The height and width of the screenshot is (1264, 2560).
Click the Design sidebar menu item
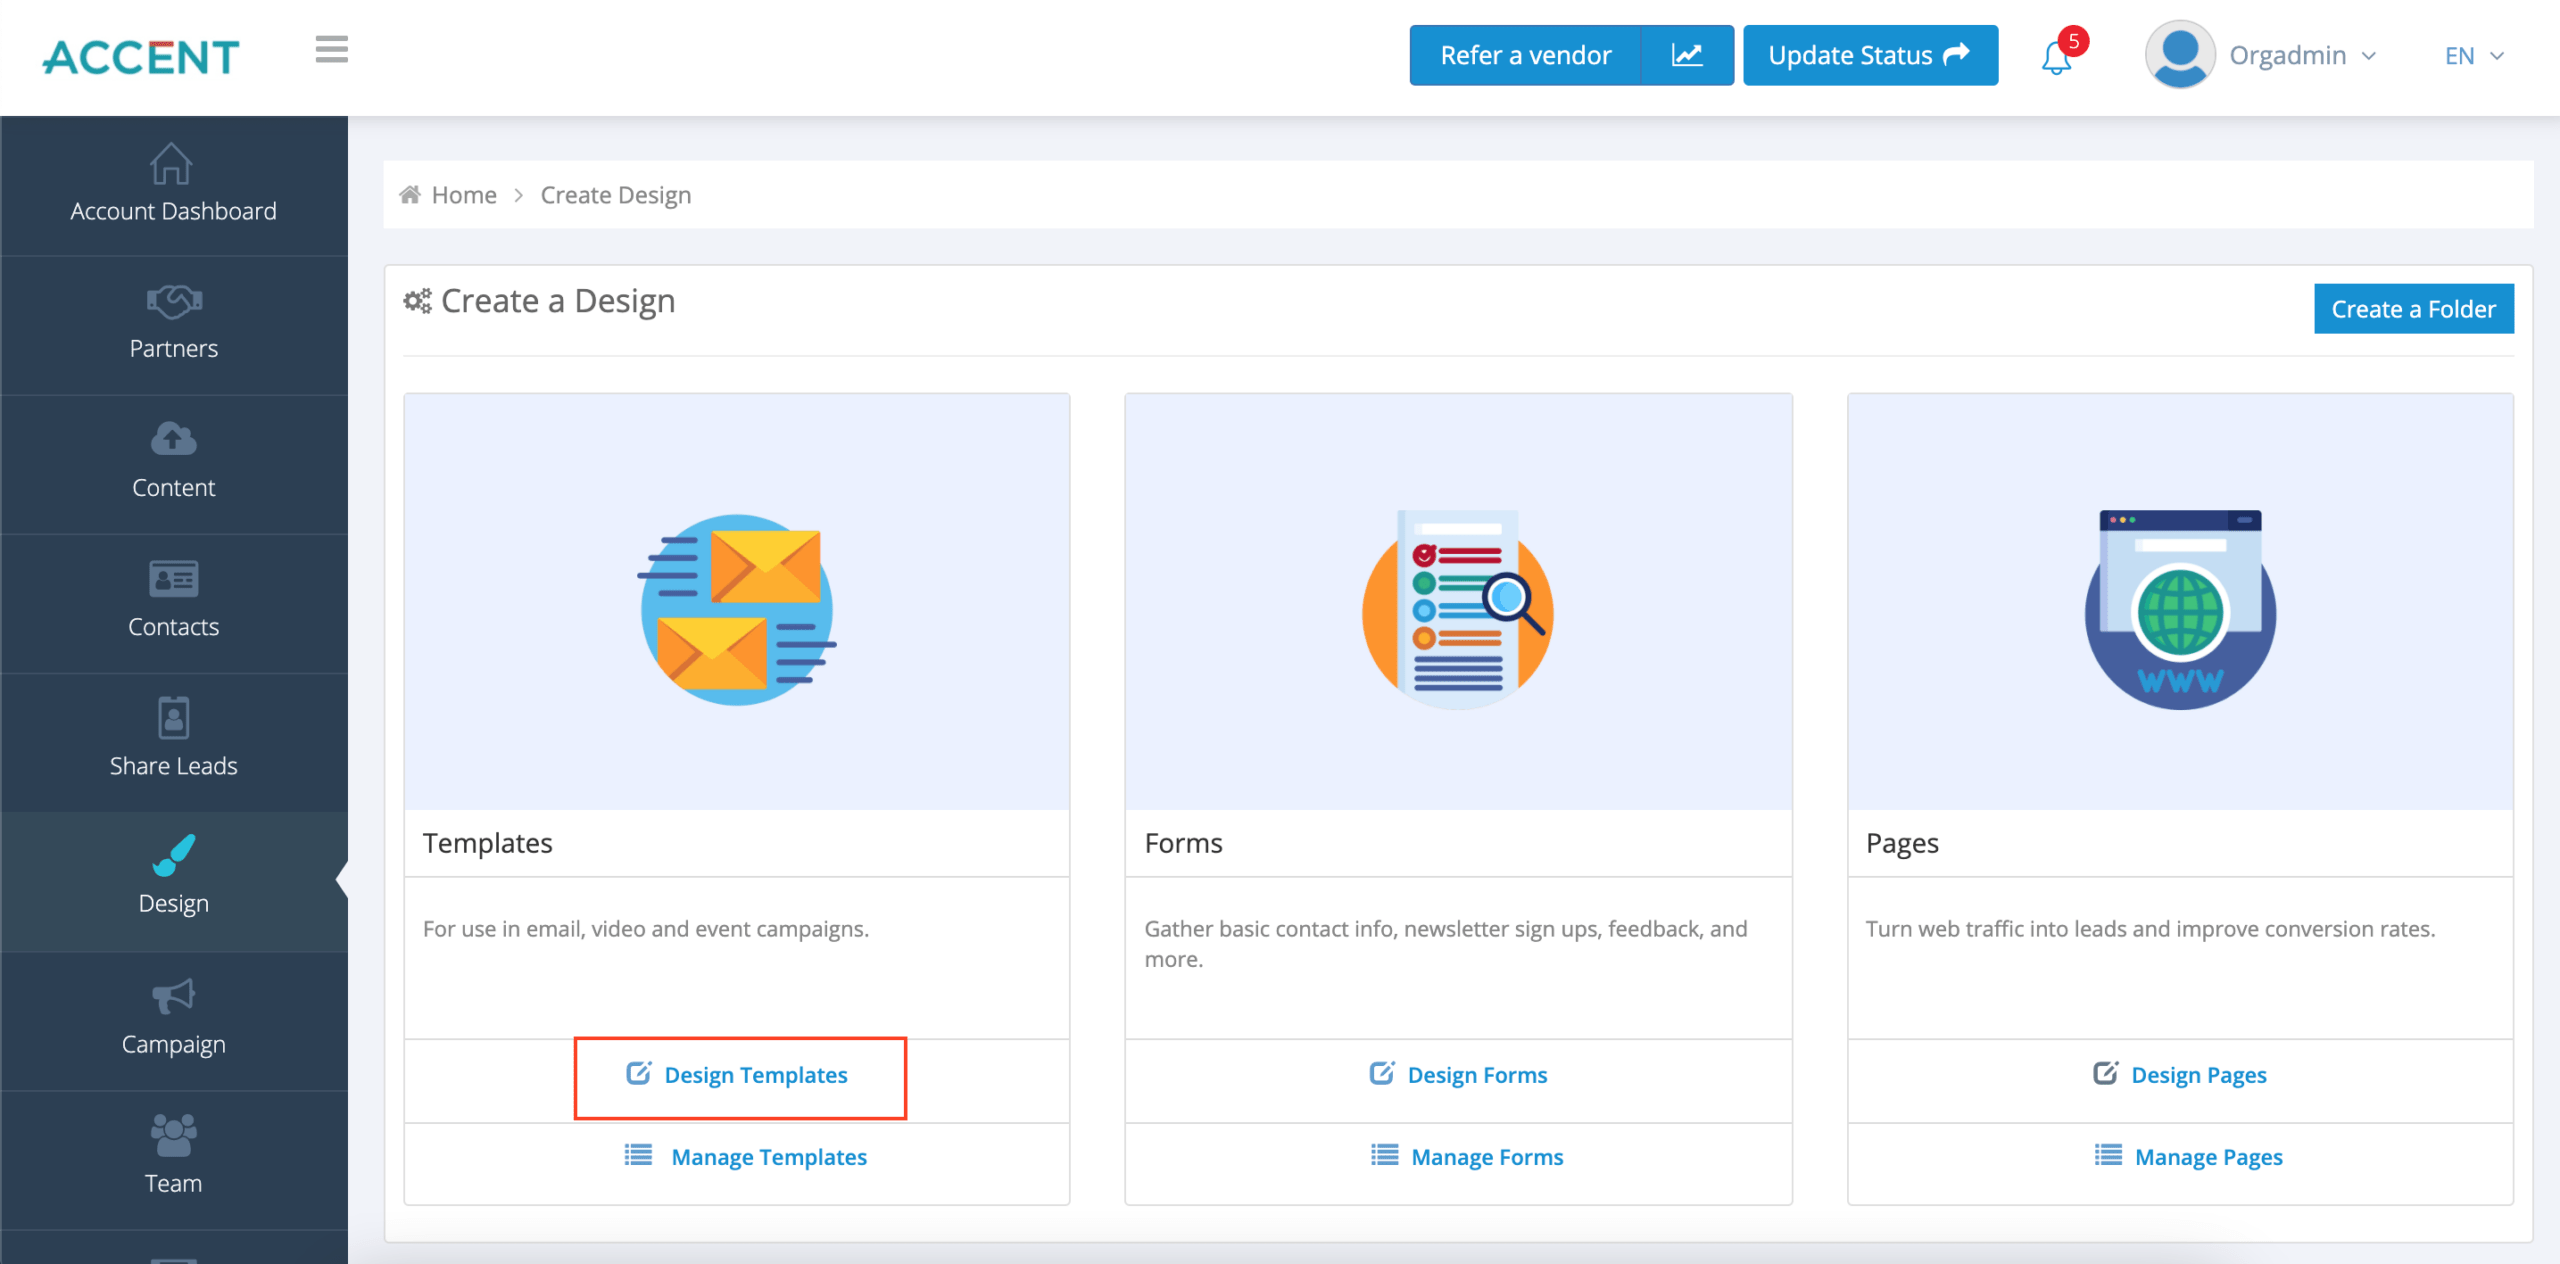click(173, 880)
